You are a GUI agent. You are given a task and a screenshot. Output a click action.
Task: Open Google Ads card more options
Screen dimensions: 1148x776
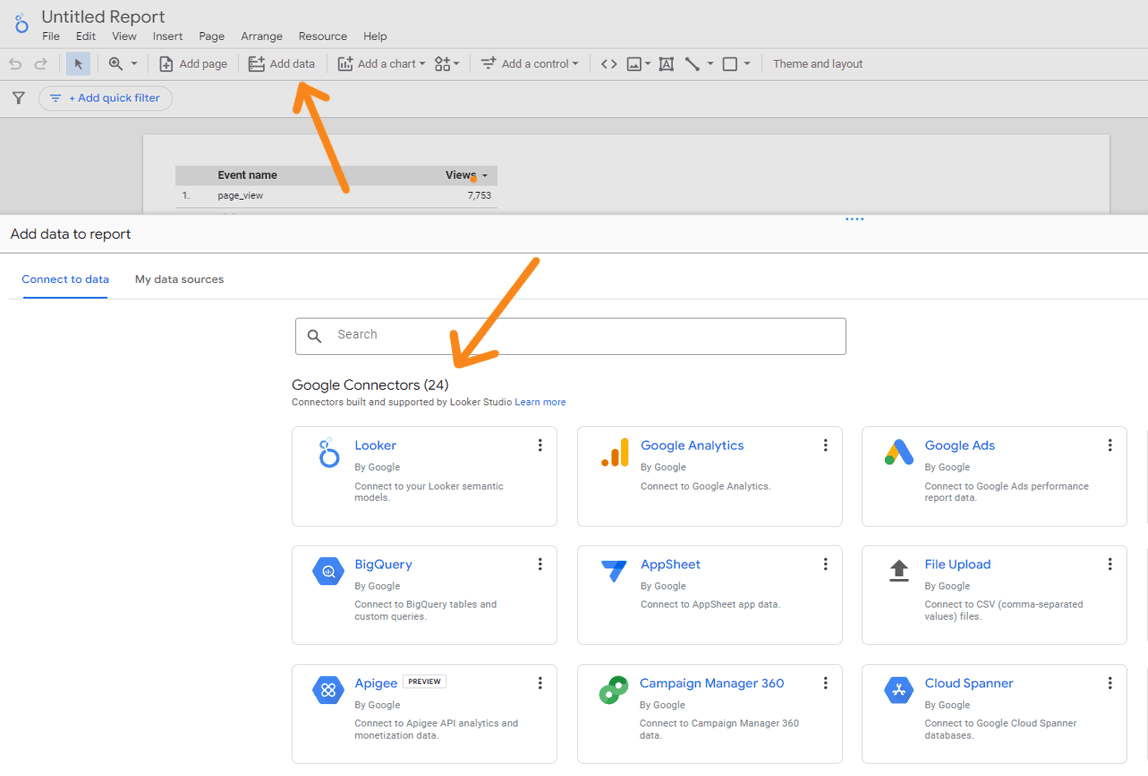click(1110, 445)
